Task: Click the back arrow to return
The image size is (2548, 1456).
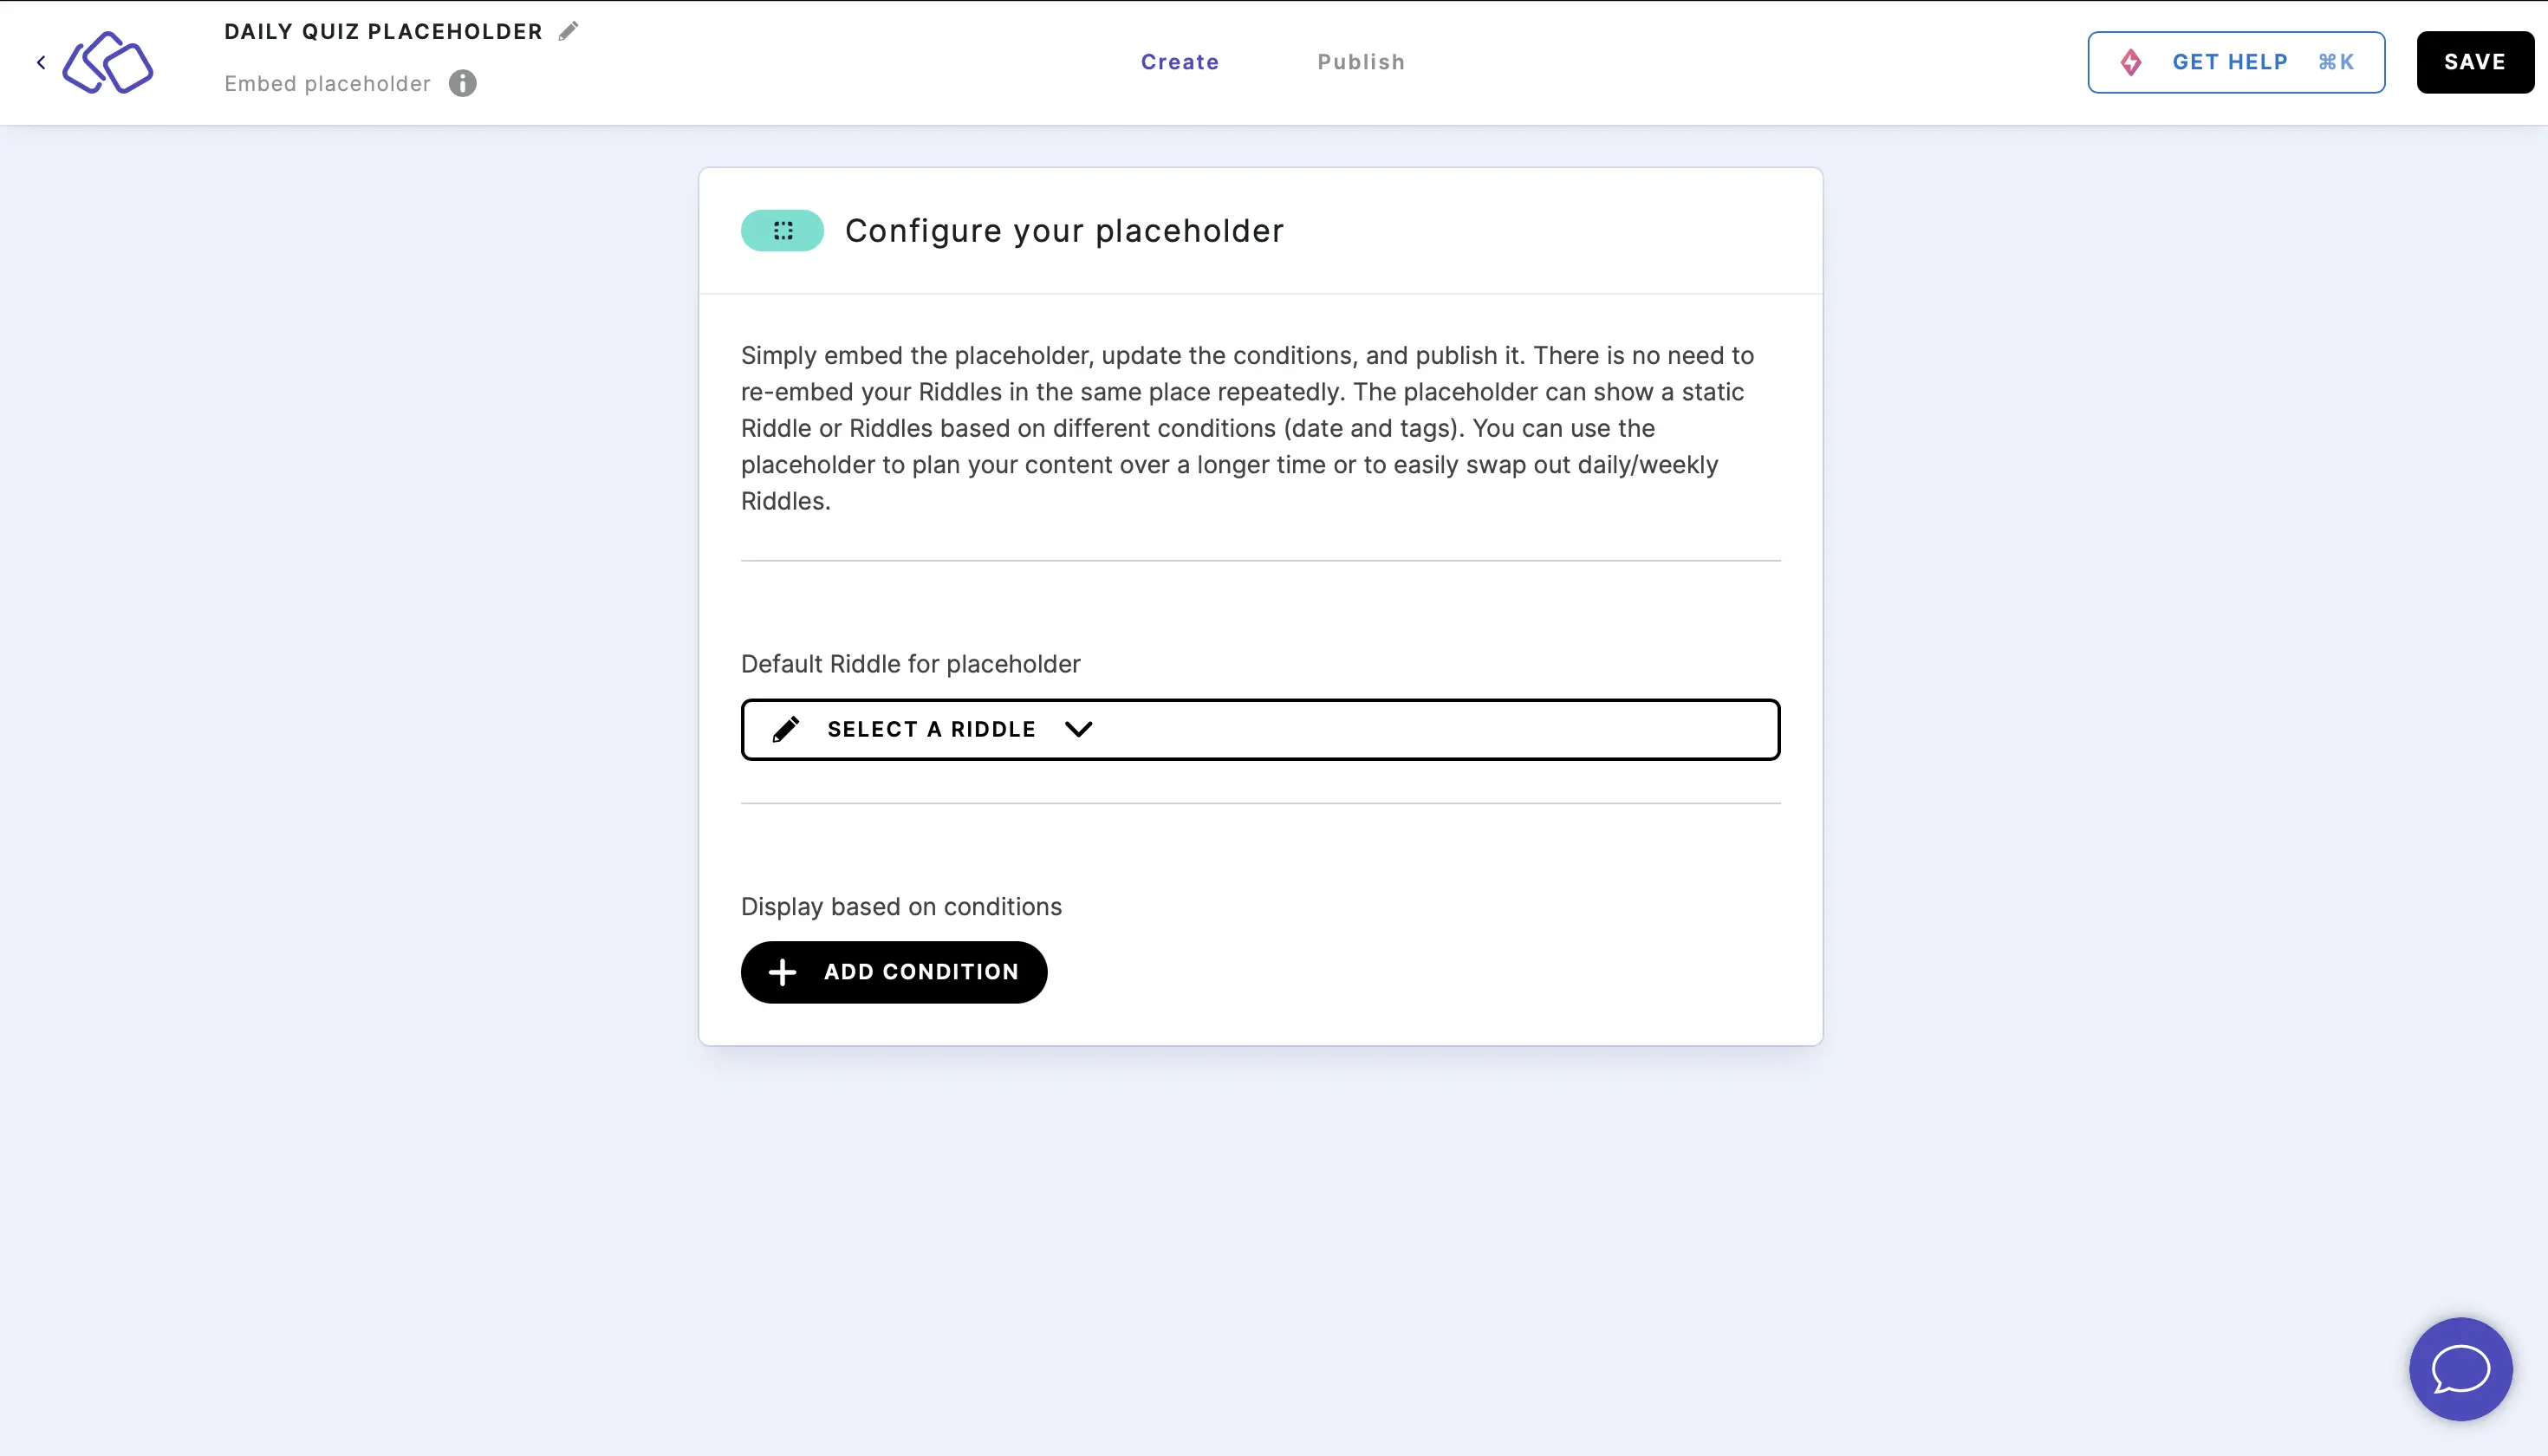Action: [40, 62]
